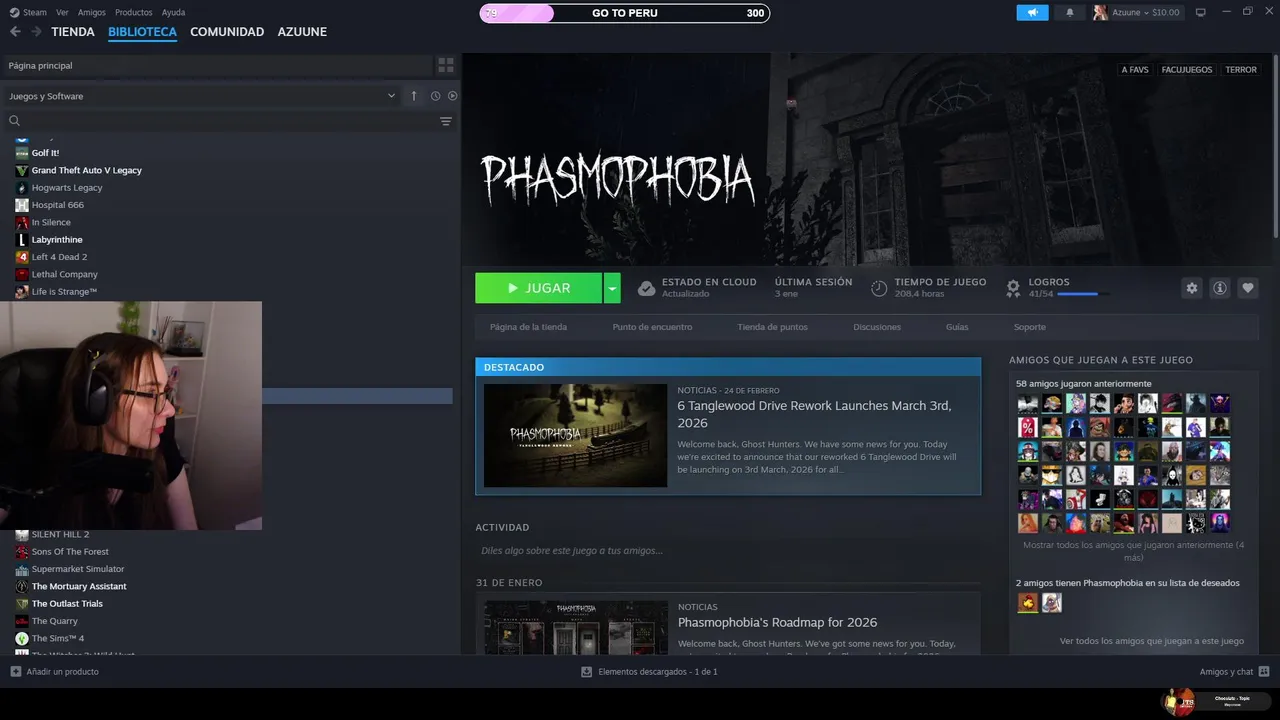Click the library search magnifier icon
The image size is (1280, 720).
pos(14,121)
